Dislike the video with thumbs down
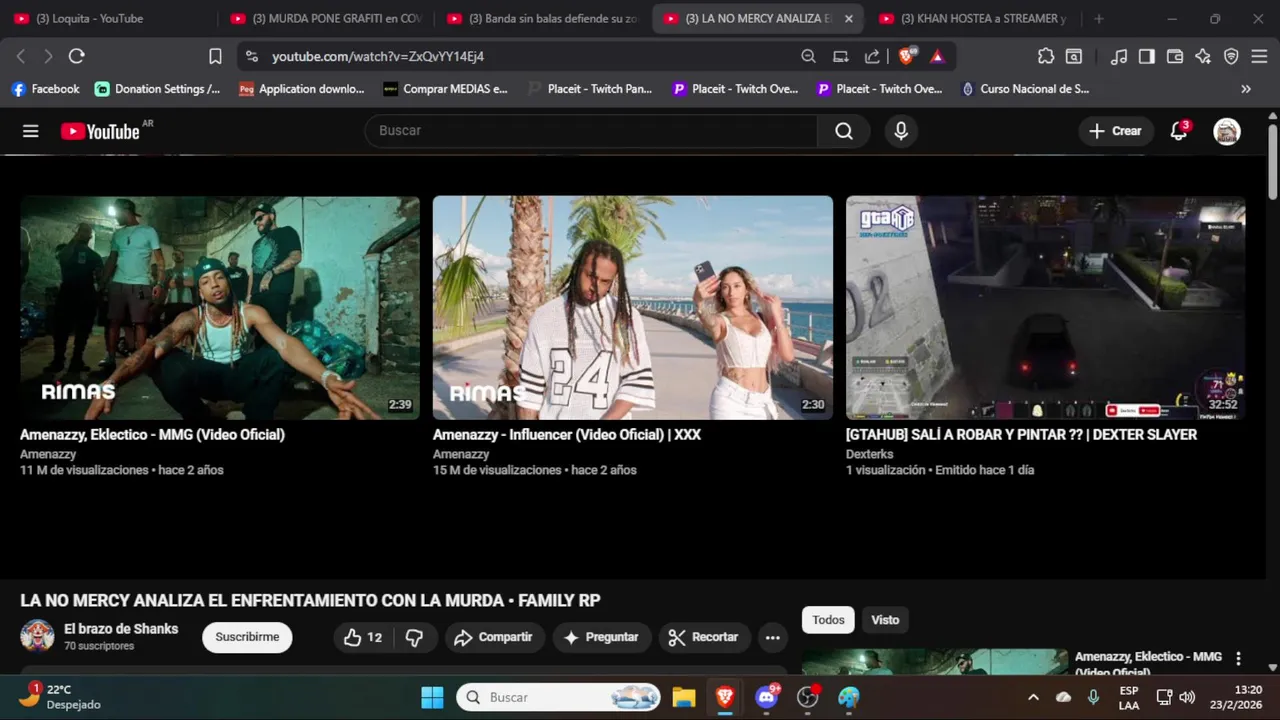 point(414,637)
